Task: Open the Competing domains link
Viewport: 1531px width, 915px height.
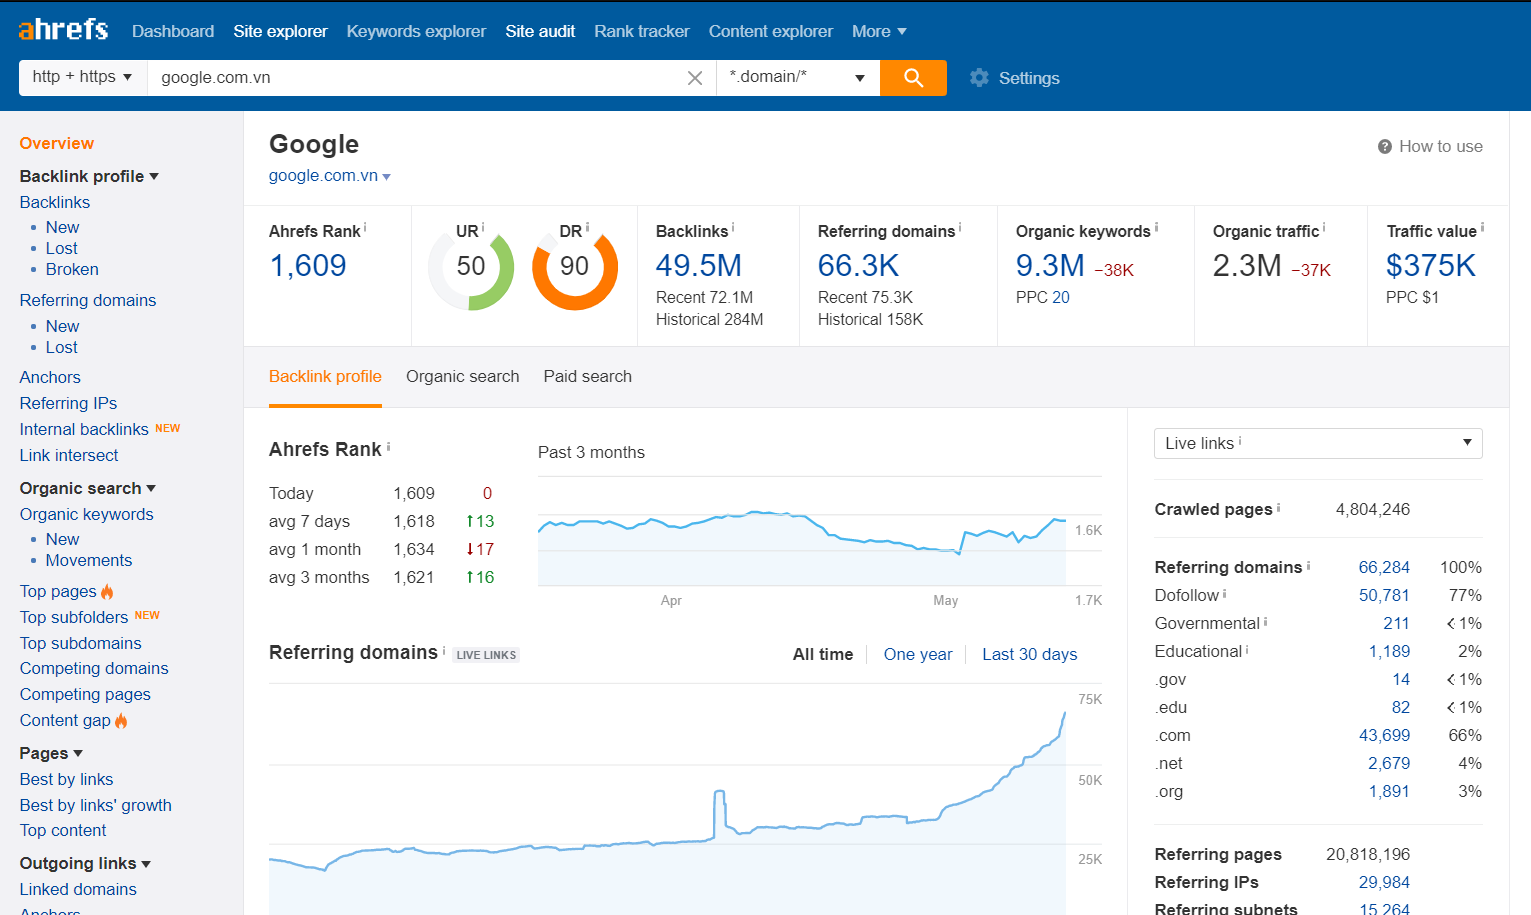Action: 94,668
